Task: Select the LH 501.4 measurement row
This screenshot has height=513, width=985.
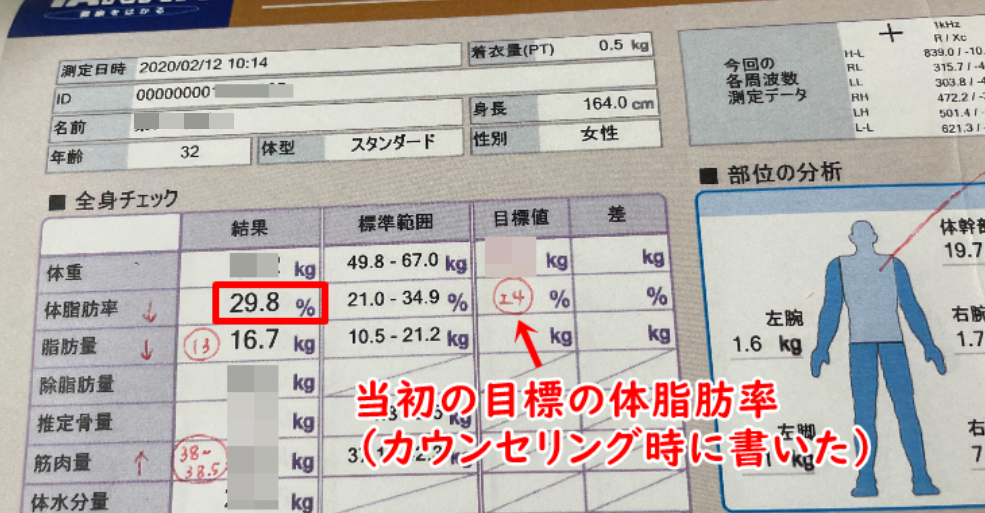Action: pyautogui.click(x=918, y=112)
